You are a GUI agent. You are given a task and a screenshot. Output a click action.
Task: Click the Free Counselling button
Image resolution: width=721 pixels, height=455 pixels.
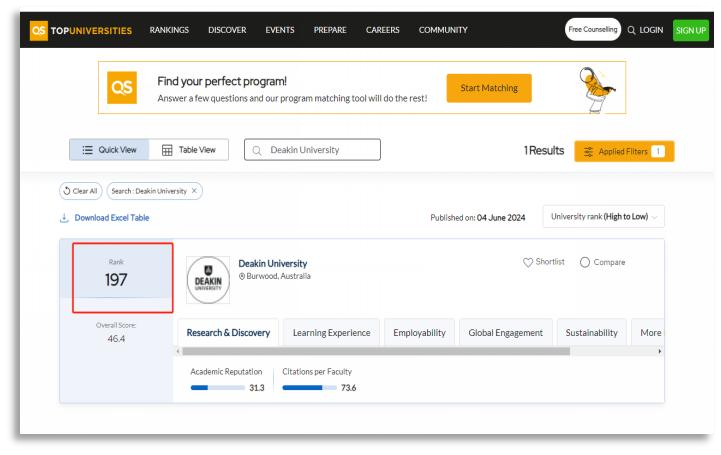click(593, 29)
